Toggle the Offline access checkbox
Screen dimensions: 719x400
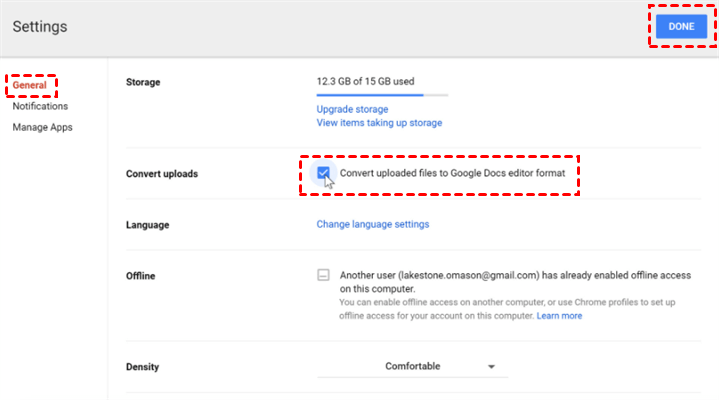(x=323, y=275)
